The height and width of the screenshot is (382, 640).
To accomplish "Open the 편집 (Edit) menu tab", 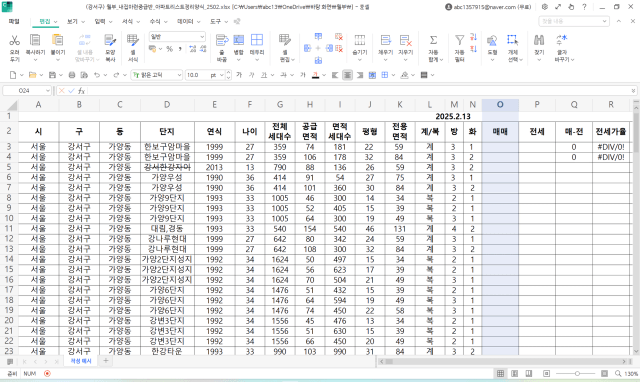I will pyautogui.click(x=45, y=21).
